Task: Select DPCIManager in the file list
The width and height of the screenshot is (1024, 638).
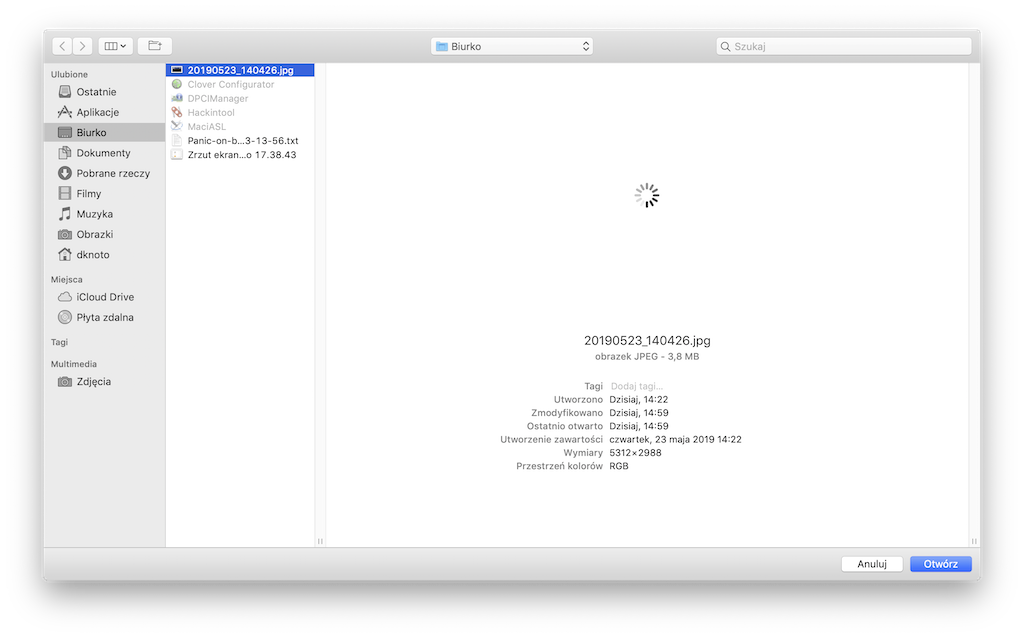Action: (240, 99)
